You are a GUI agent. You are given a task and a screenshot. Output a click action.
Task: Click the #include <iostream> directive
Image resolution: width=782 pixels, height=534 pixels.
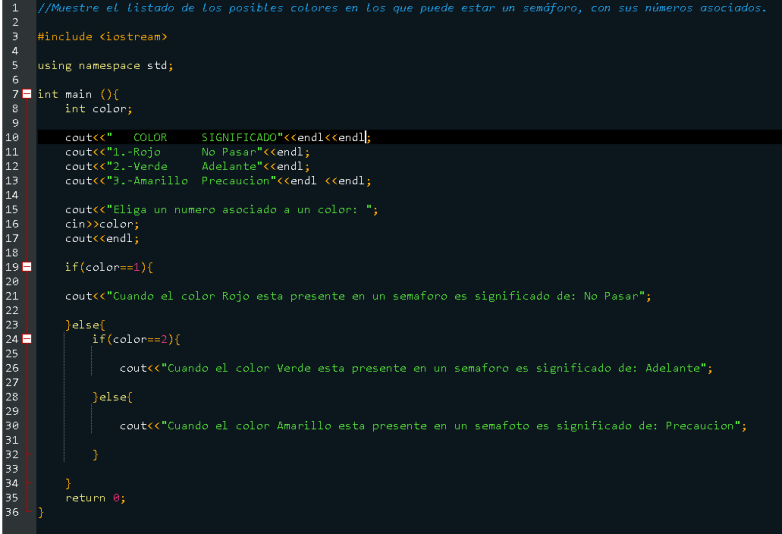point(102,36)
